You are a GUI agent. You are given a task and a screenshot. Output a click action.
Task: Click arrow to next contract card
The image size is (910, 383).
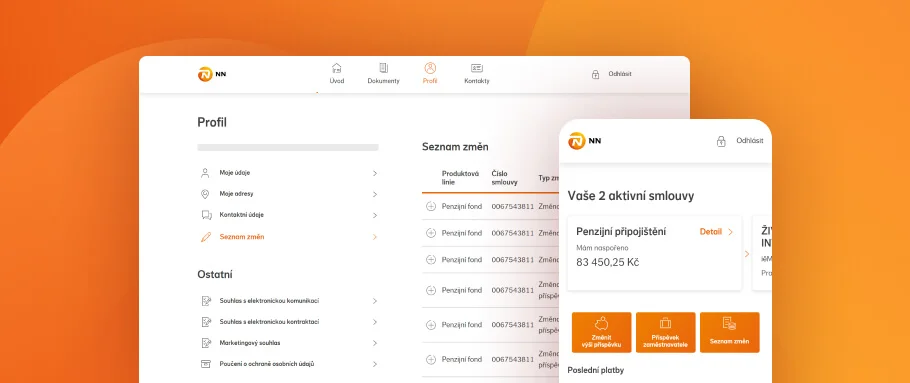tap(747, 254)
